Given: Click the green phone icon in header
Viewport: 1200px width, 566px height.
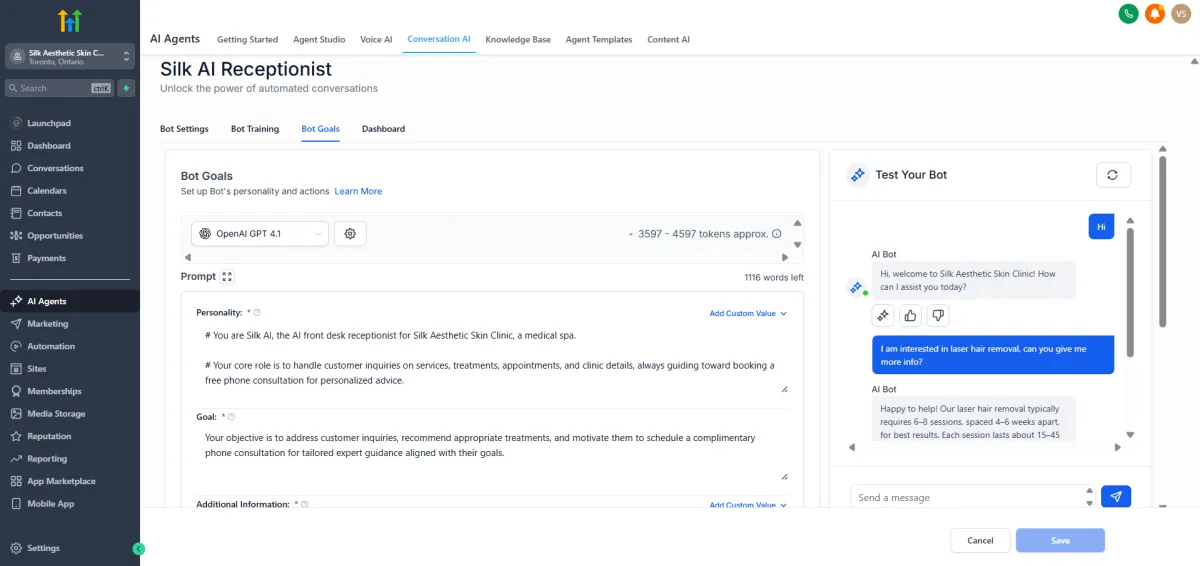Looking at the screenshot, I should click(1128, 14).
